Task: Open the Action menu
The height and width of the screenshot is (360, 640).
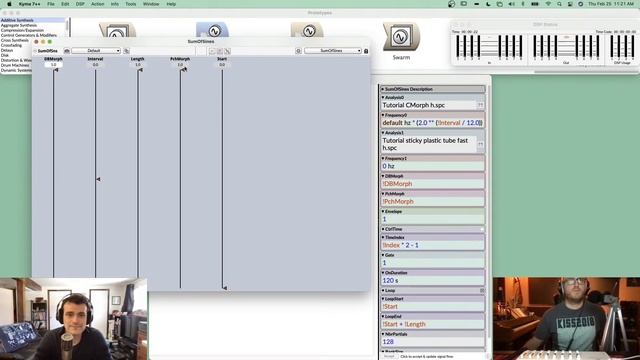Action: point(98,4)
